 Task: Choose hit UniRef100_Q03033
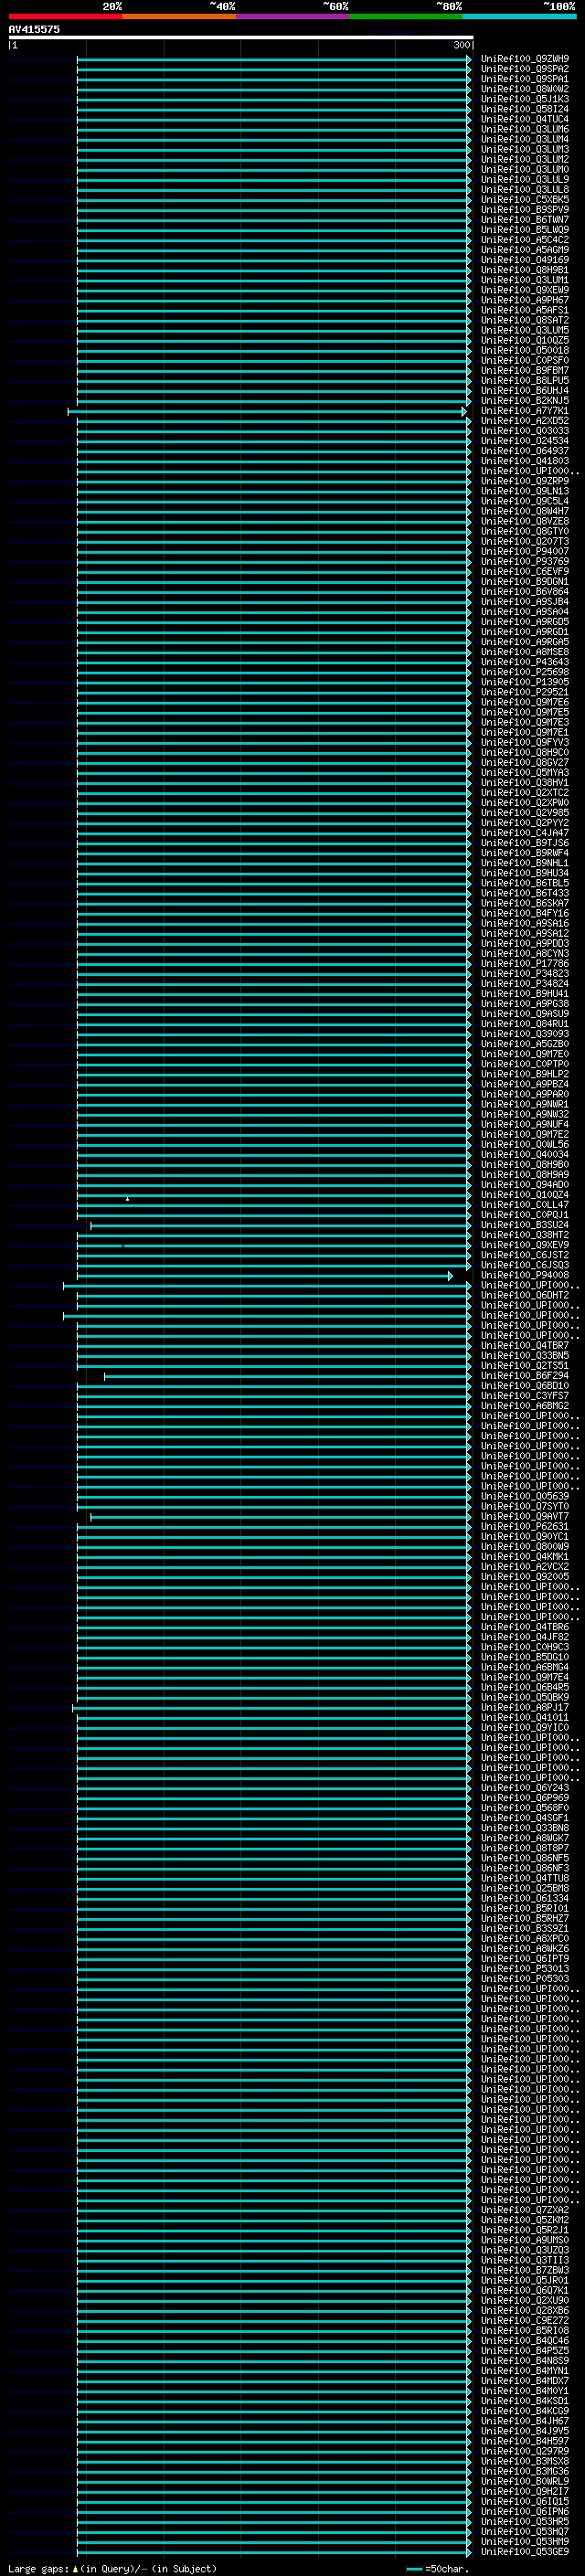pyautogui.click(x=525, y=431)
